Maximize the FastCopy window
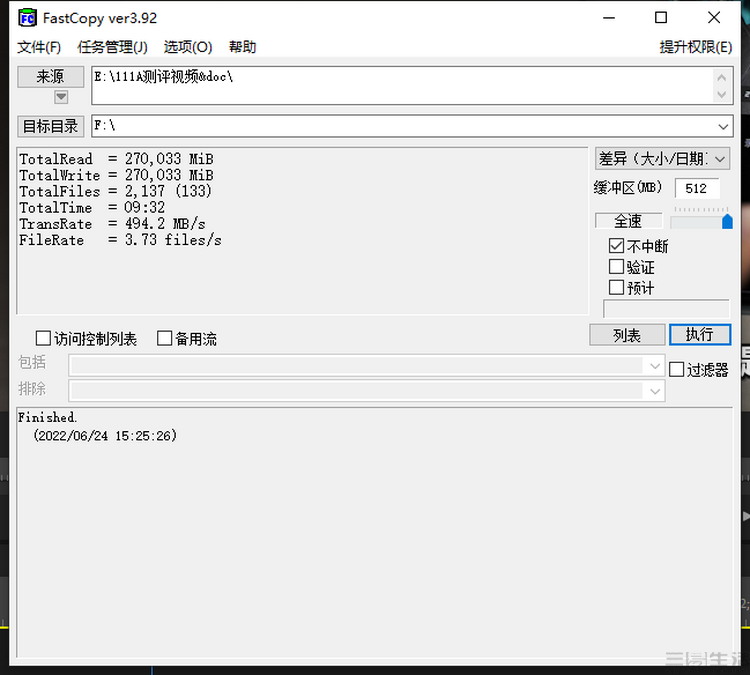This screenshot has width=750, height=675. coord(661,18)
